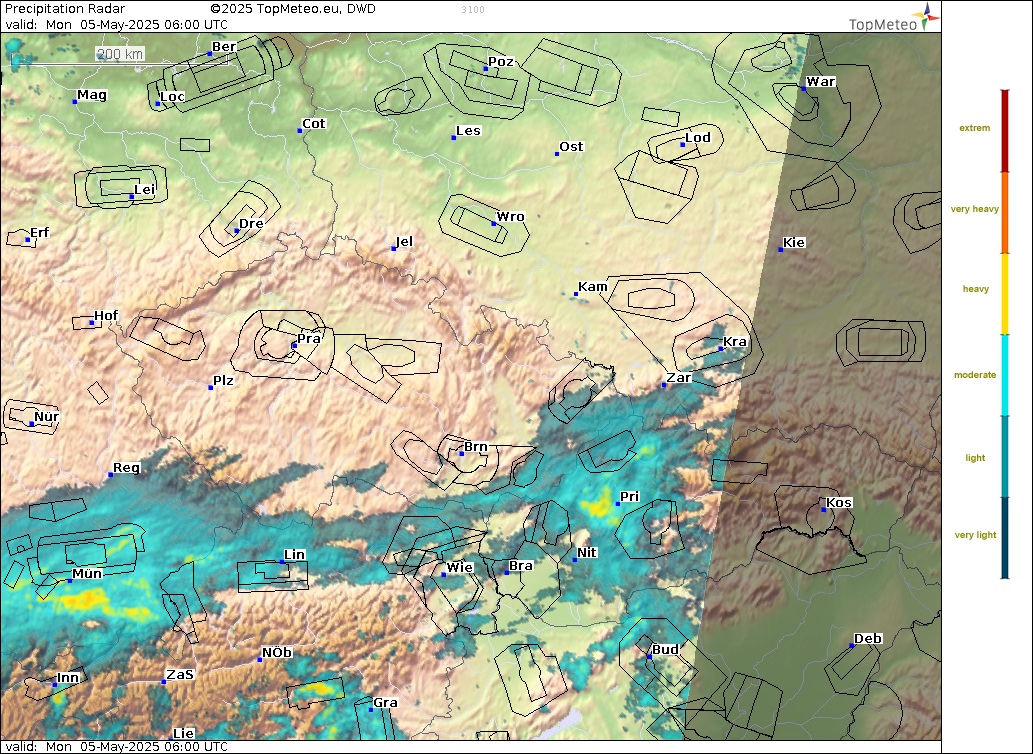Click the Loc city marker
This screenshot has height=754, width=1033.
click(157, 103)
